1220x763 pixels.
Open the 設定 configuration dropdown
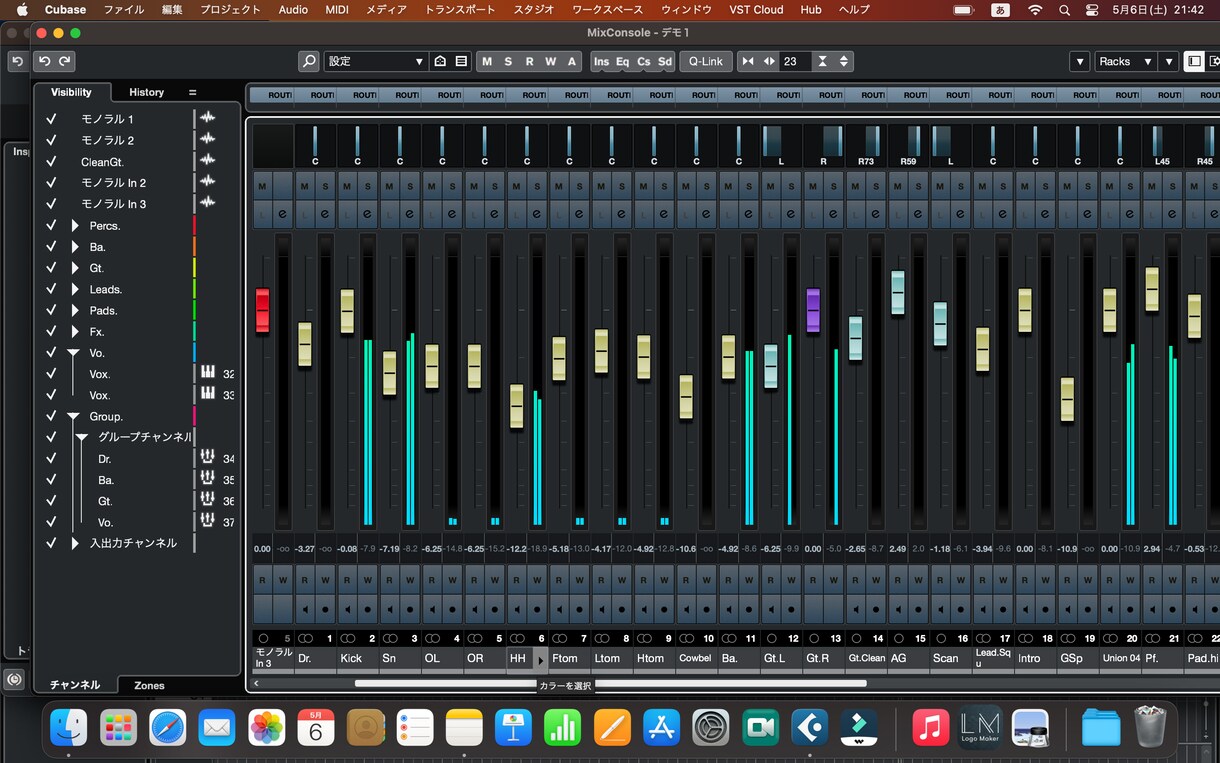point(376,61)
